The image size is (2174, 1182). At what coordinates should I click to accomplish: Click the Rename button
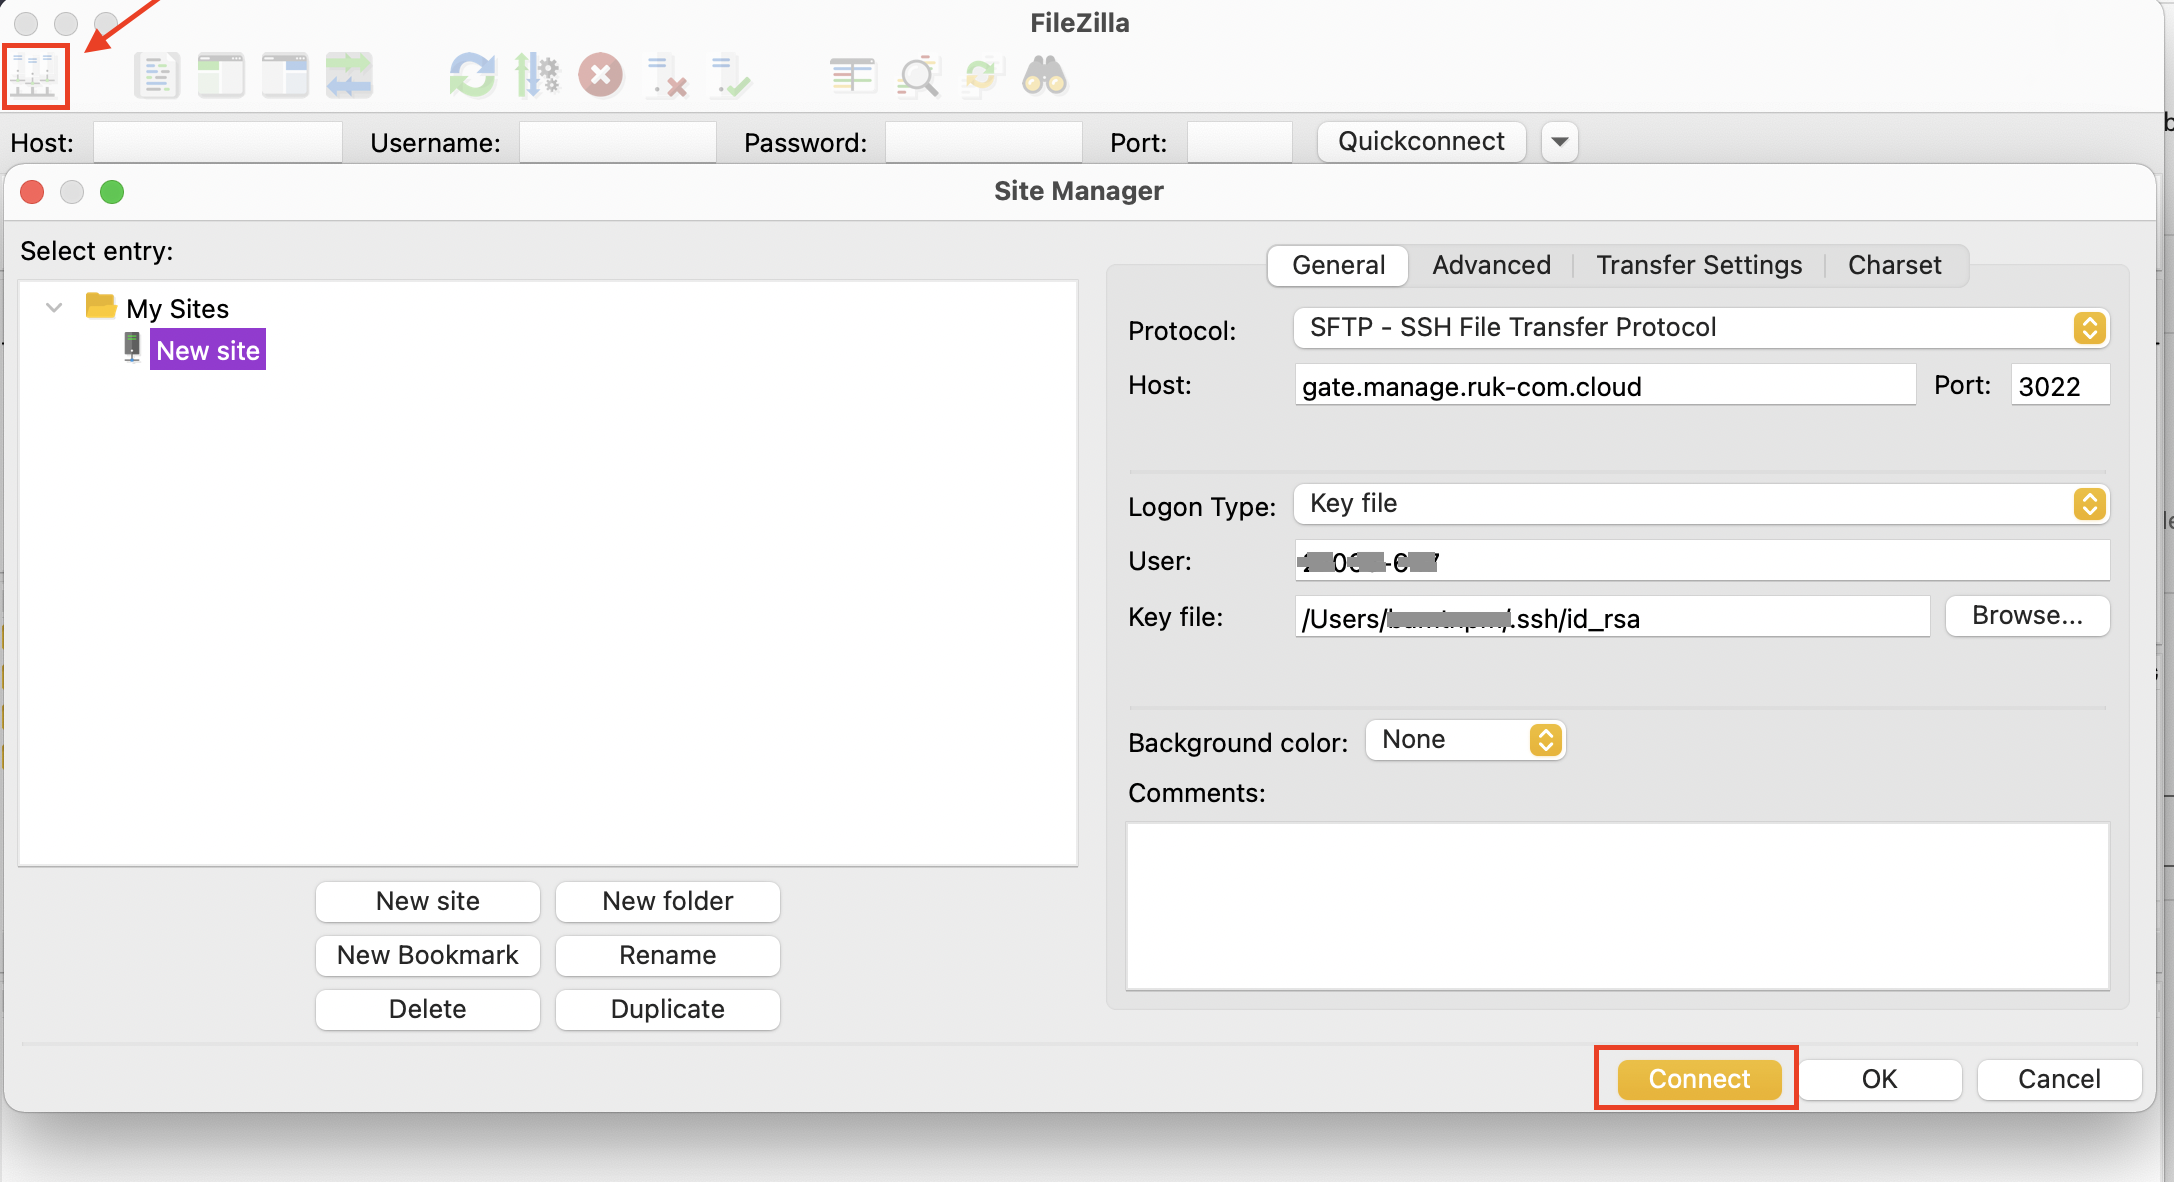pyautogui.click(x=668, y=955)
